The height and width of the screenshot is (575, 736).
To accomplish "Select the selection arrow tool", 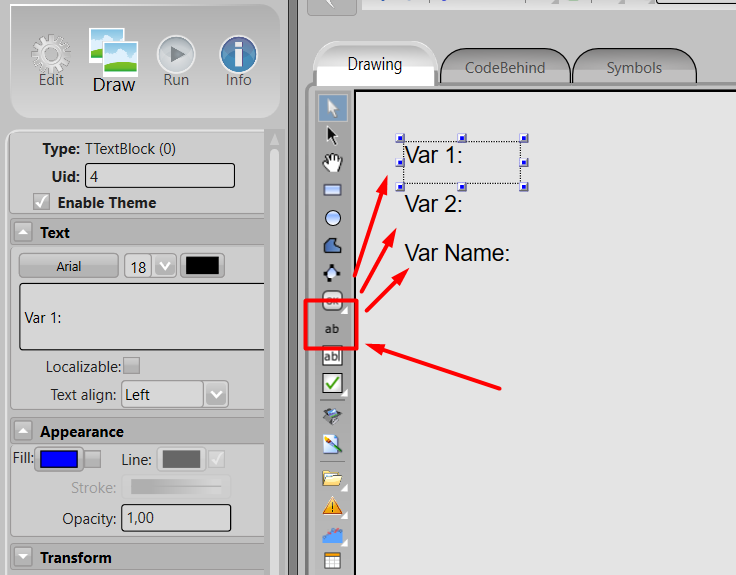I will (x=333, y=108).
